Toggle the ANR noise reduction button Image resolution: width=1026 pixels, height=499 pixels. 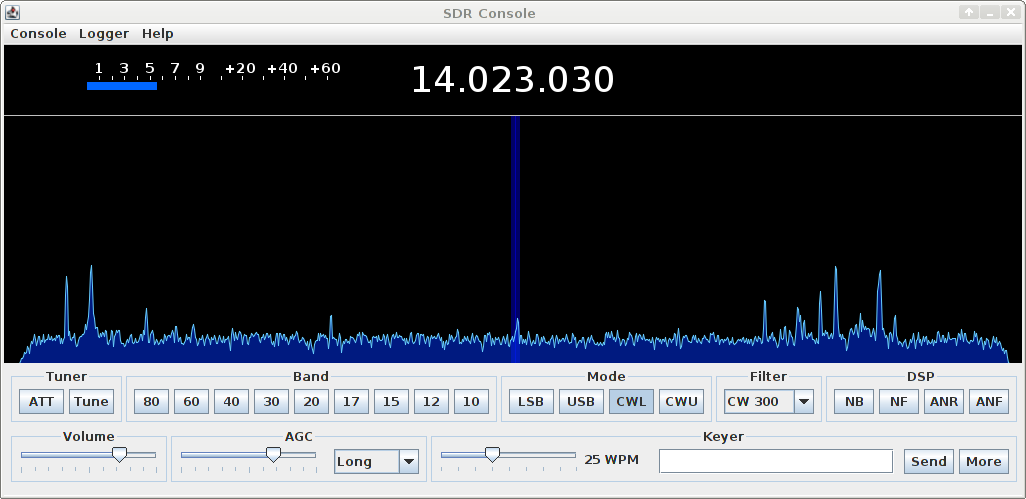(x=944, y=402)
